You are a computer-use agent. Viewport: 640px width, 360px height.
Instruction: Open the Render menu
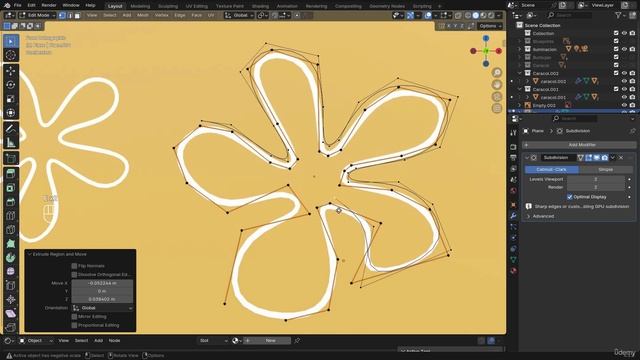[49, 5]
